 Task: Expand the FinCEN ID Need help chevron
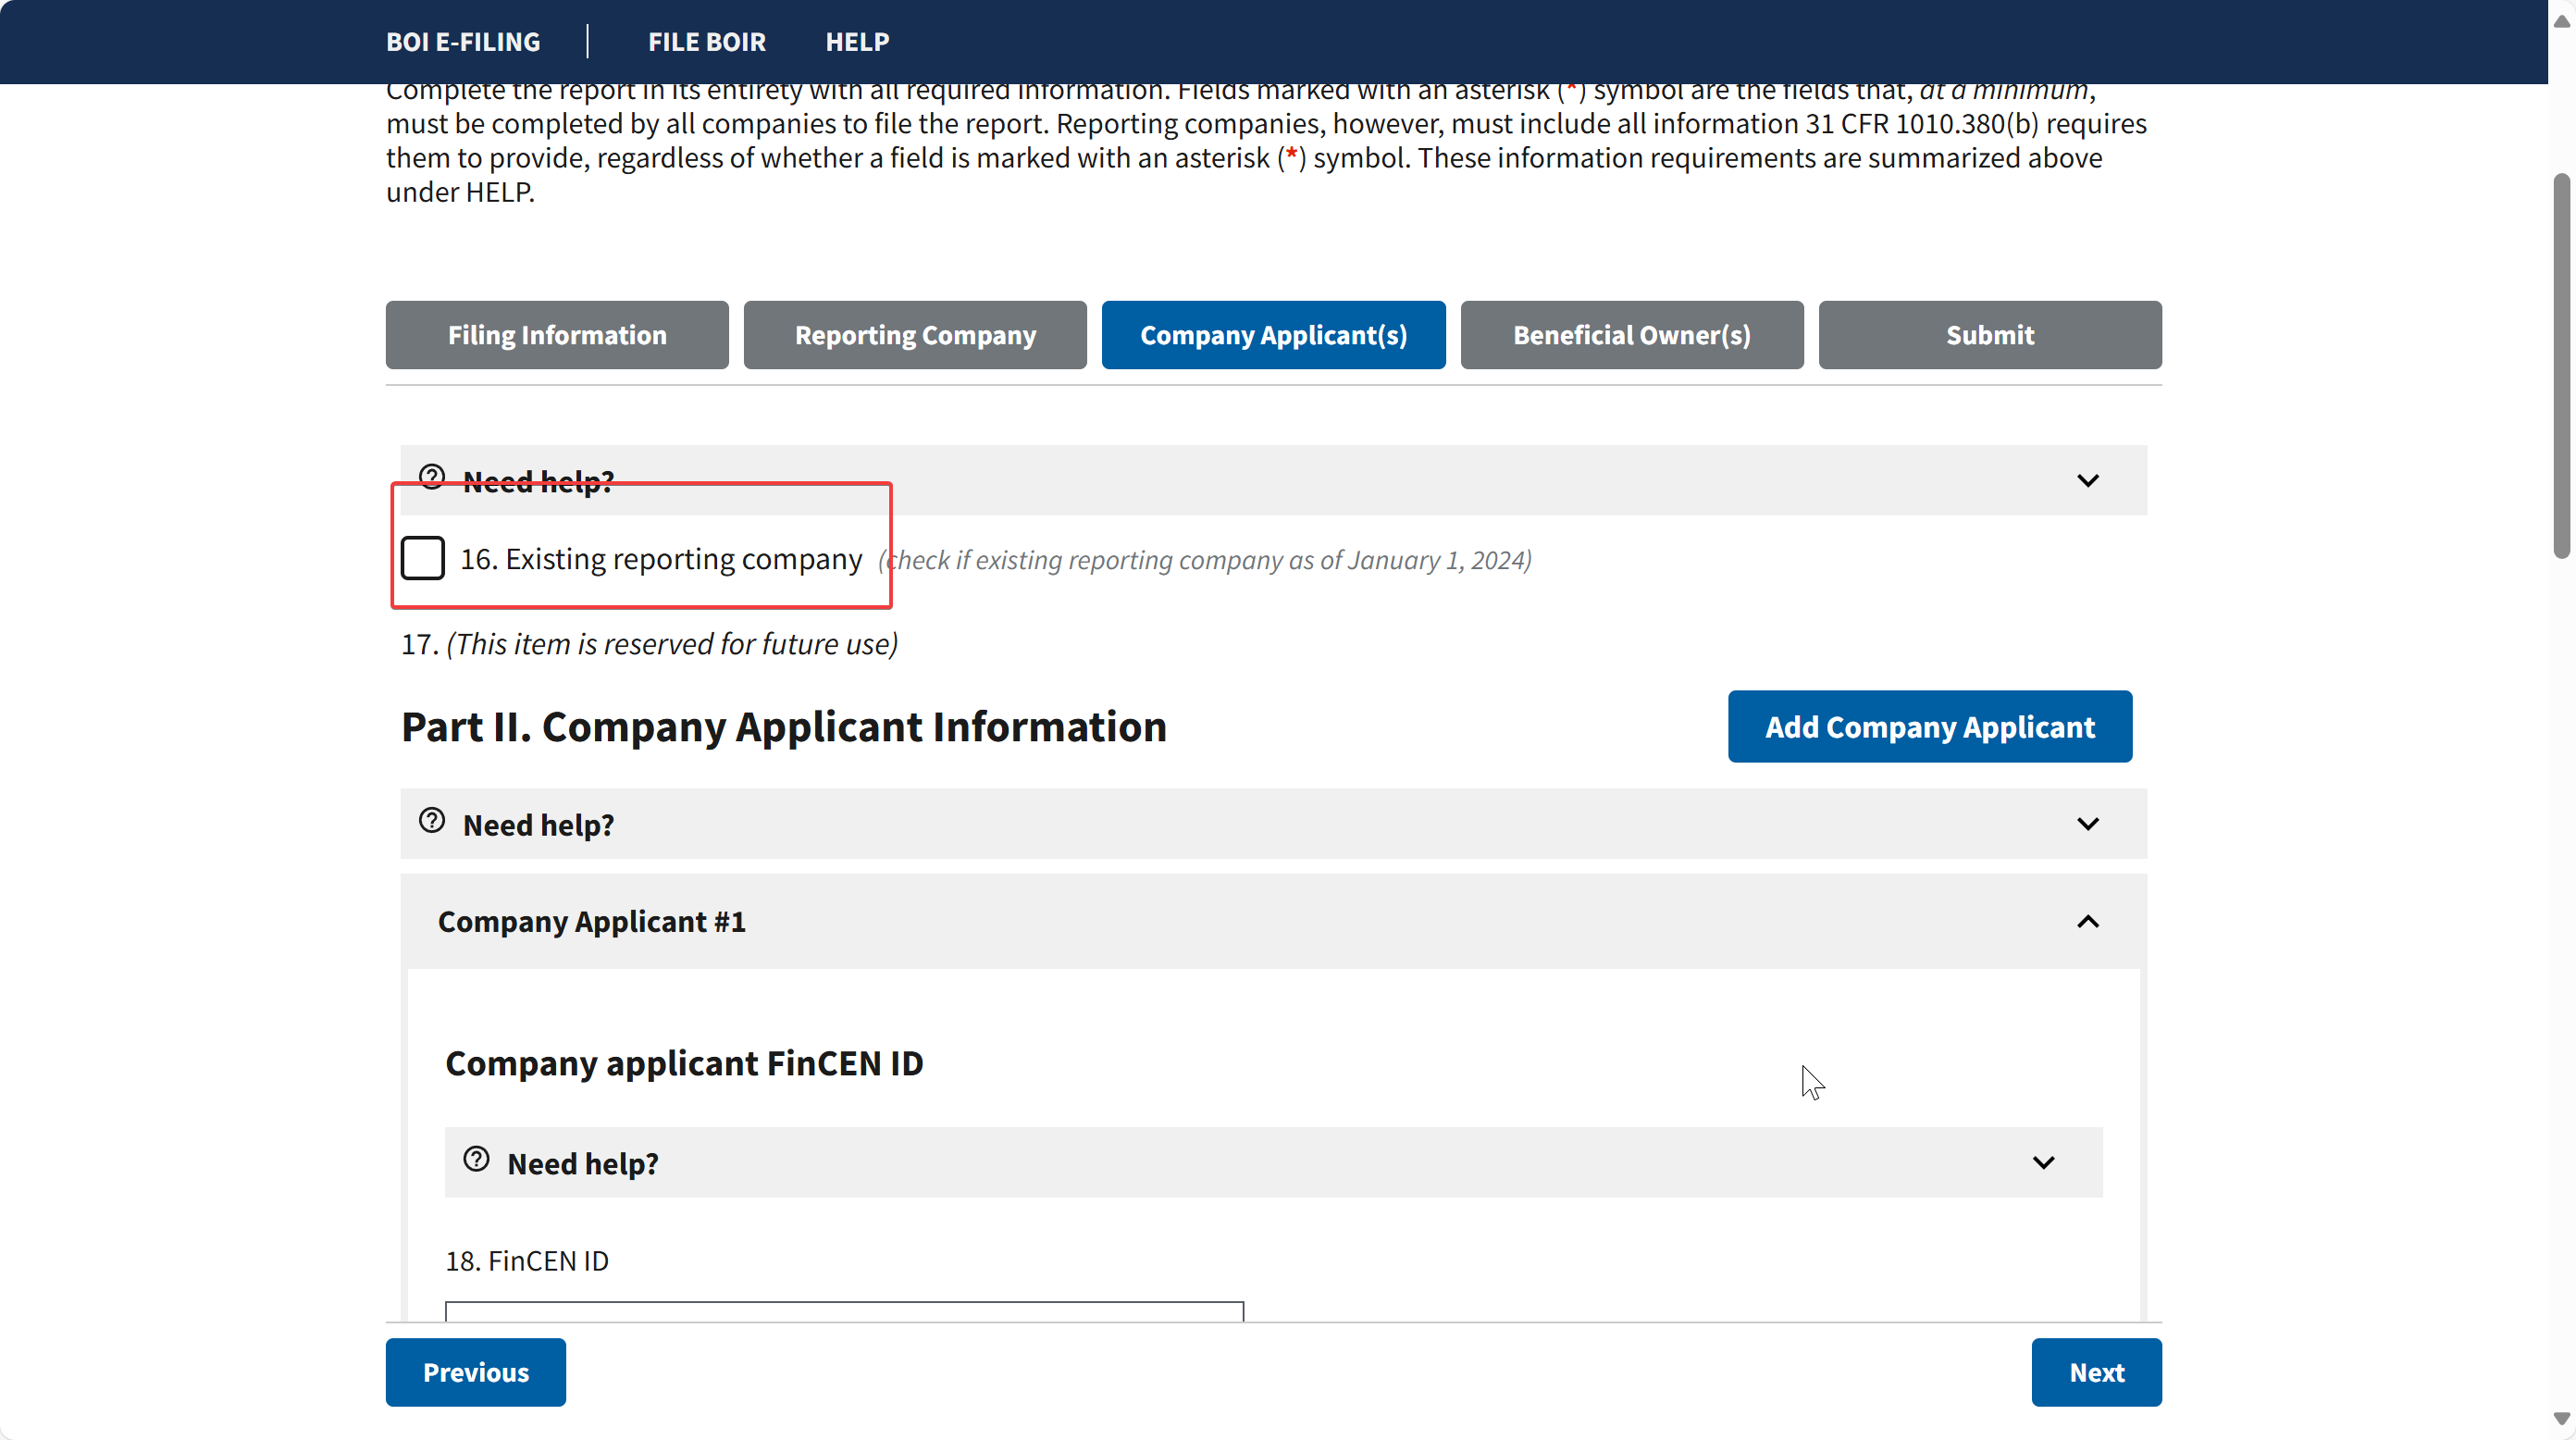2044,1162
